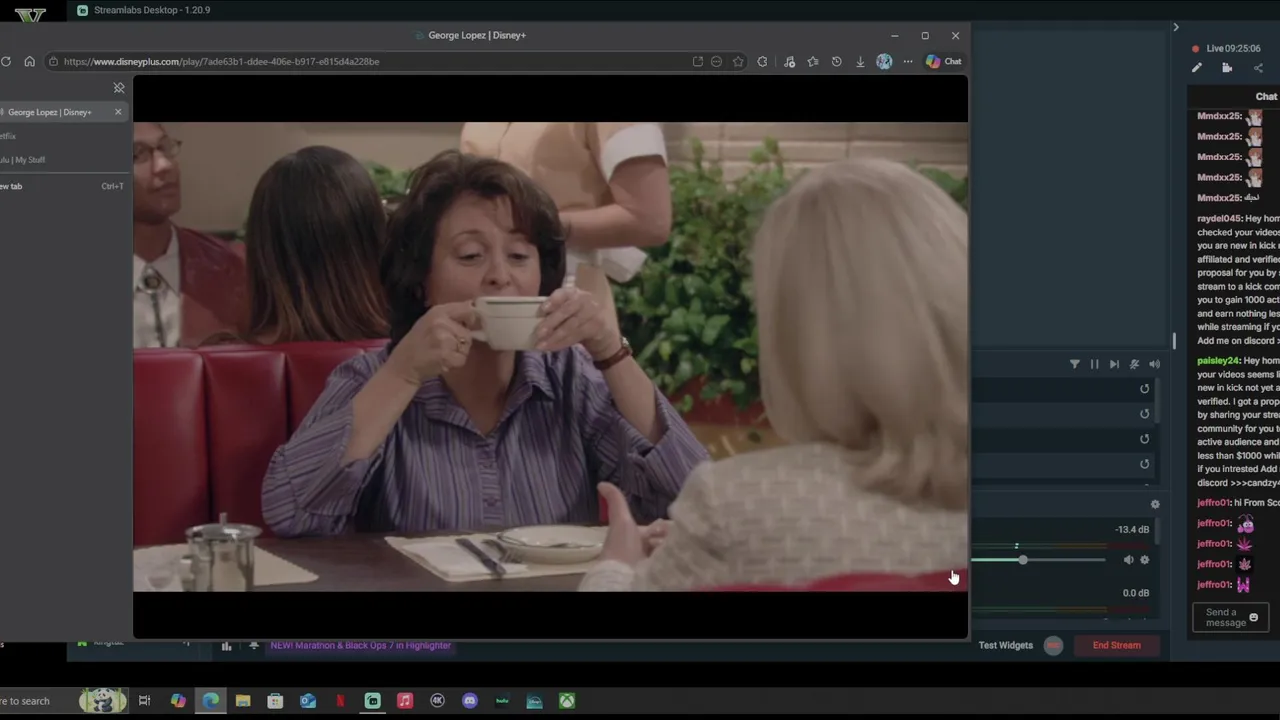Open the stats bars icon in Streamlabs footer
Viewport: 1280px width, 720px height.
point(226,646)
